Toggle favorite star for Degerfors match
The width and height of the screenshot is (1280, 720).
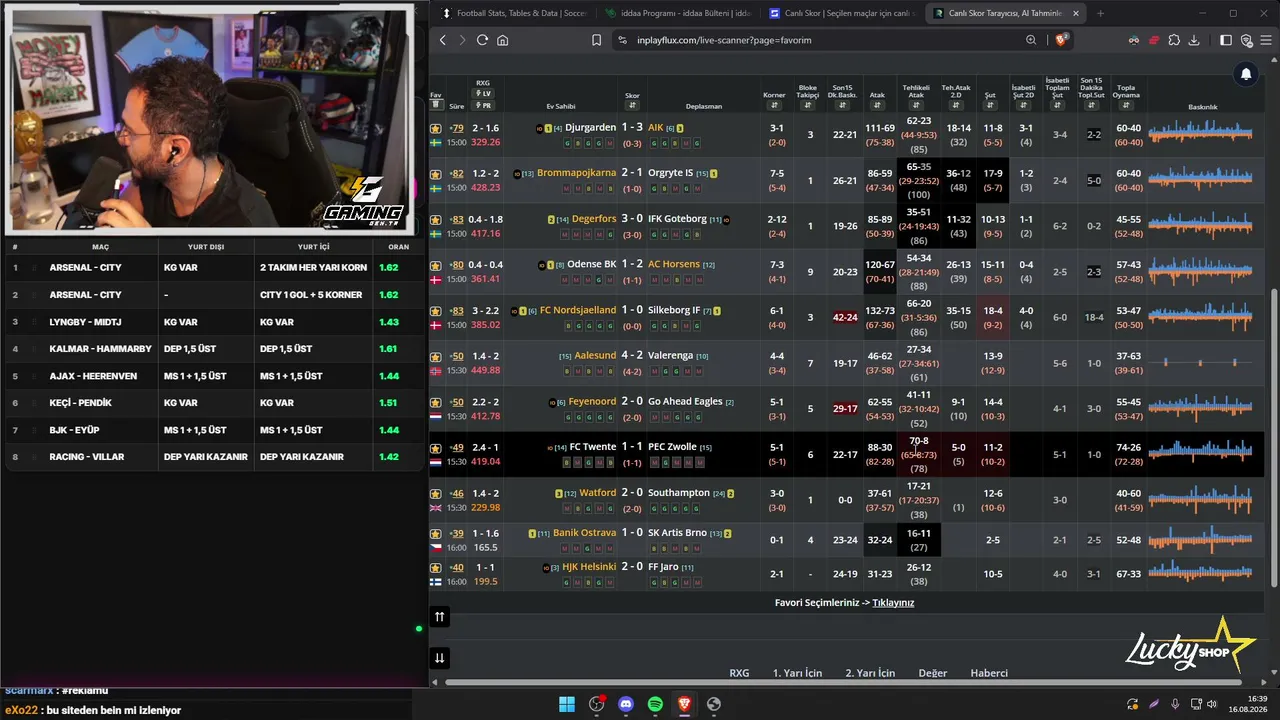[435, 220]
